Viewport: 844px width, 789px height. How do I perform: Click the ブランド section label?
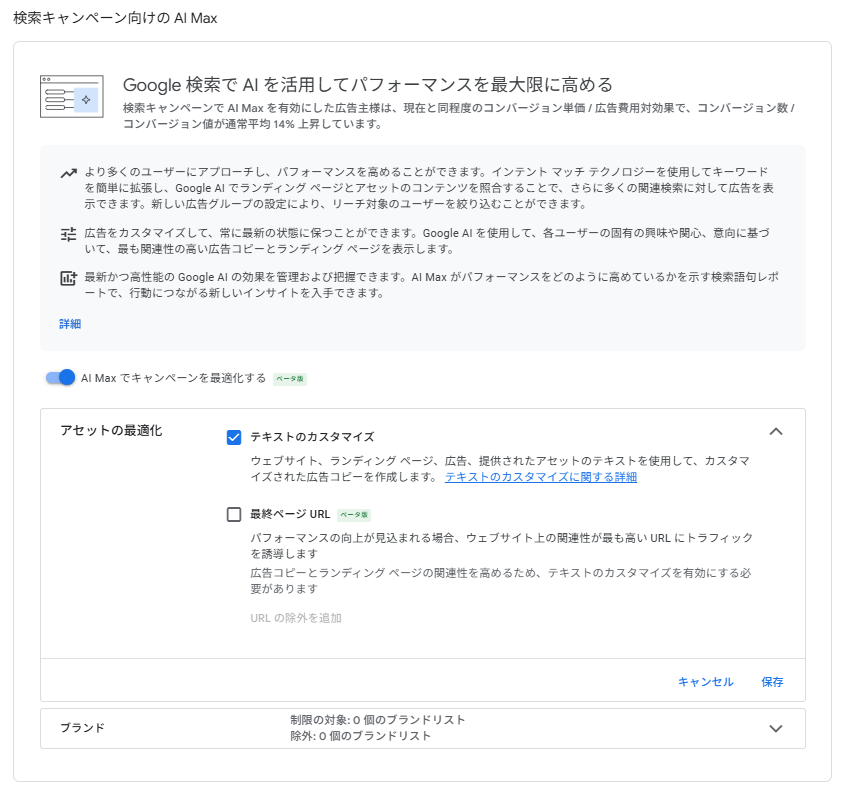click(x=82, y=728)
